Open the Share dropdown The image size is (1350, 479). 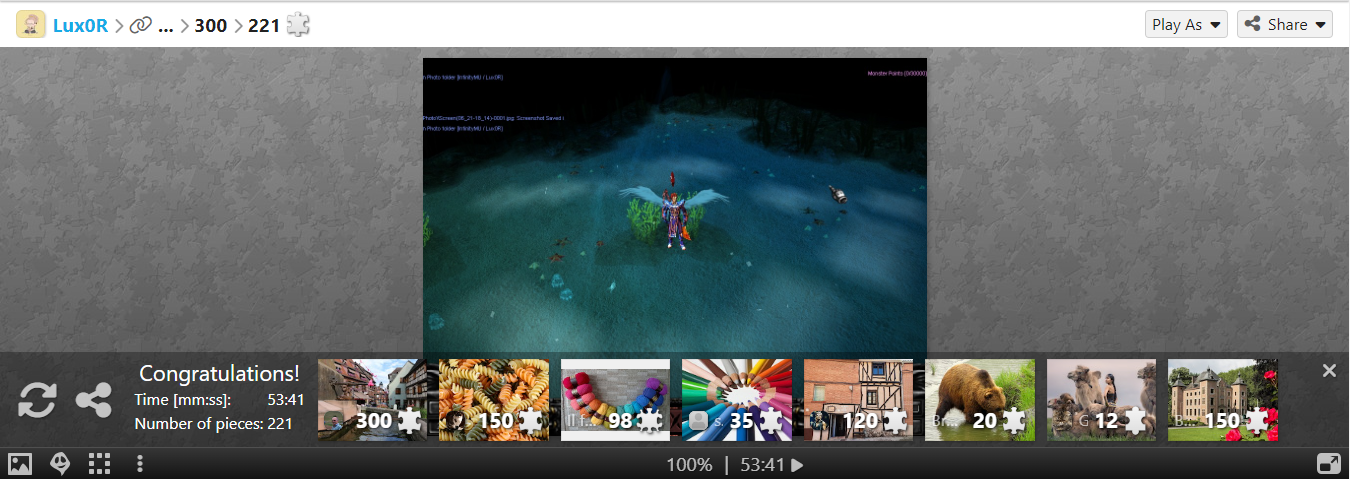(x=1285, y=24)
